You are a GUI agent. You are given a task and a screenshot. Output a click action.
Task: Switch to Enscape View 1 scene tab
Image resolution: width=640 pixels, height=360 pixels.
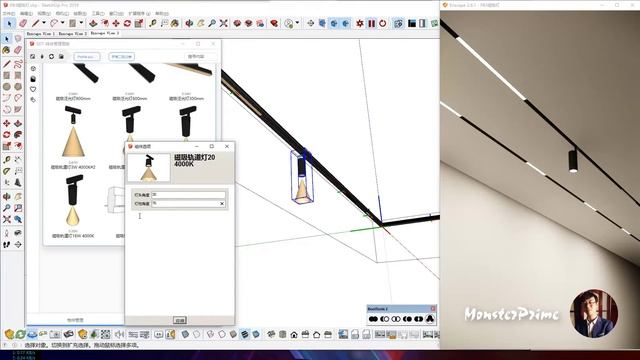[x=40, y=34]
